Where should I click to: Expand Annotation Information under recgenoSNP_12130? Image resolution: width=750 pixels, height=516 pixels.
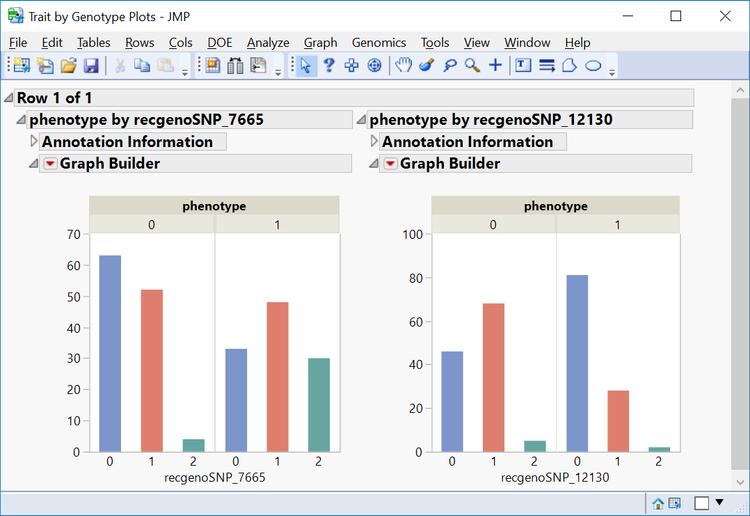tap(374, 141)
